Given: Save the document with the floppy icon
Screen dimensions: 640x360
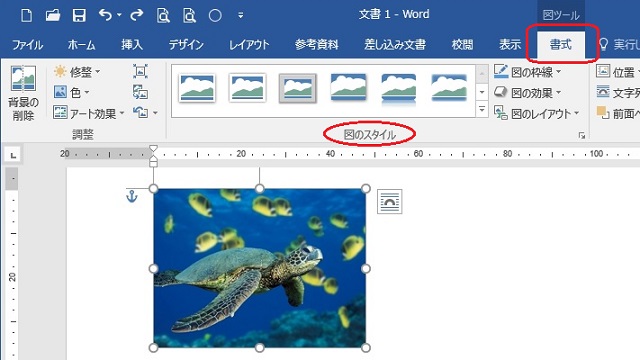Looking at the screenshot, I should click(79, 16).
